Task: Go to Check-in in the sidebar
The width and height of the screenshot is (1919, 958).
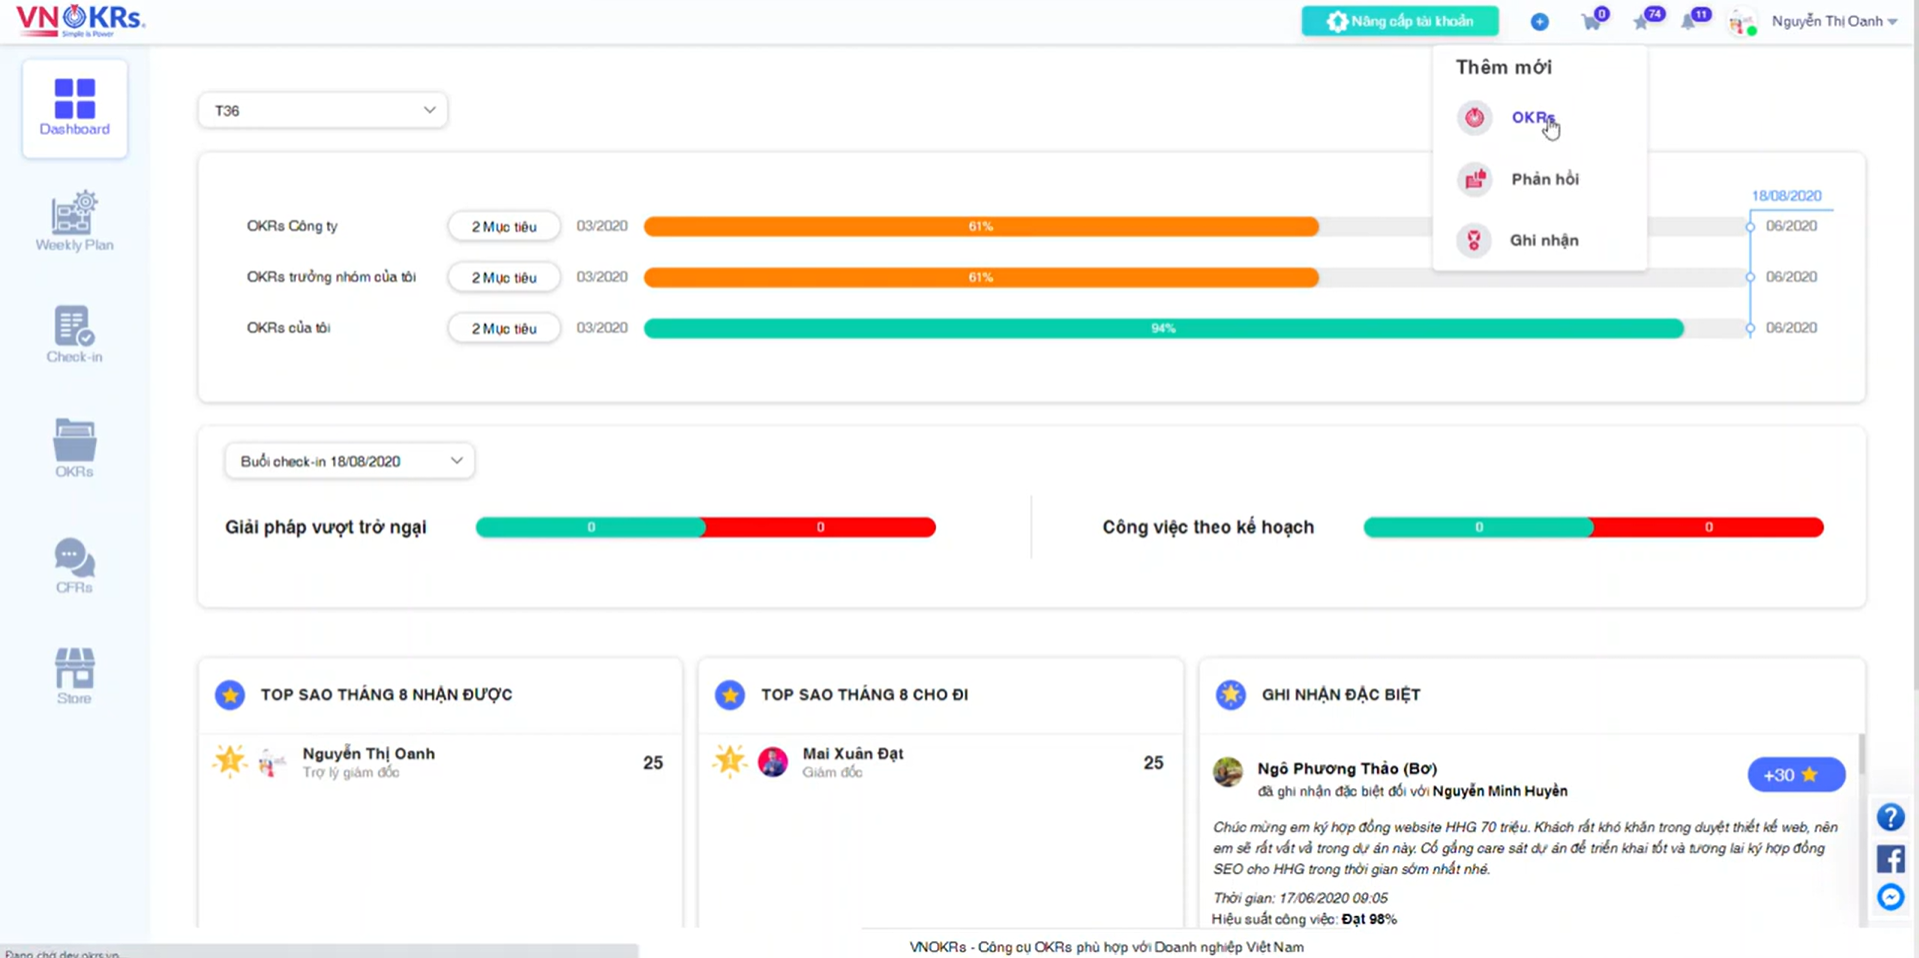Action: 74,334
